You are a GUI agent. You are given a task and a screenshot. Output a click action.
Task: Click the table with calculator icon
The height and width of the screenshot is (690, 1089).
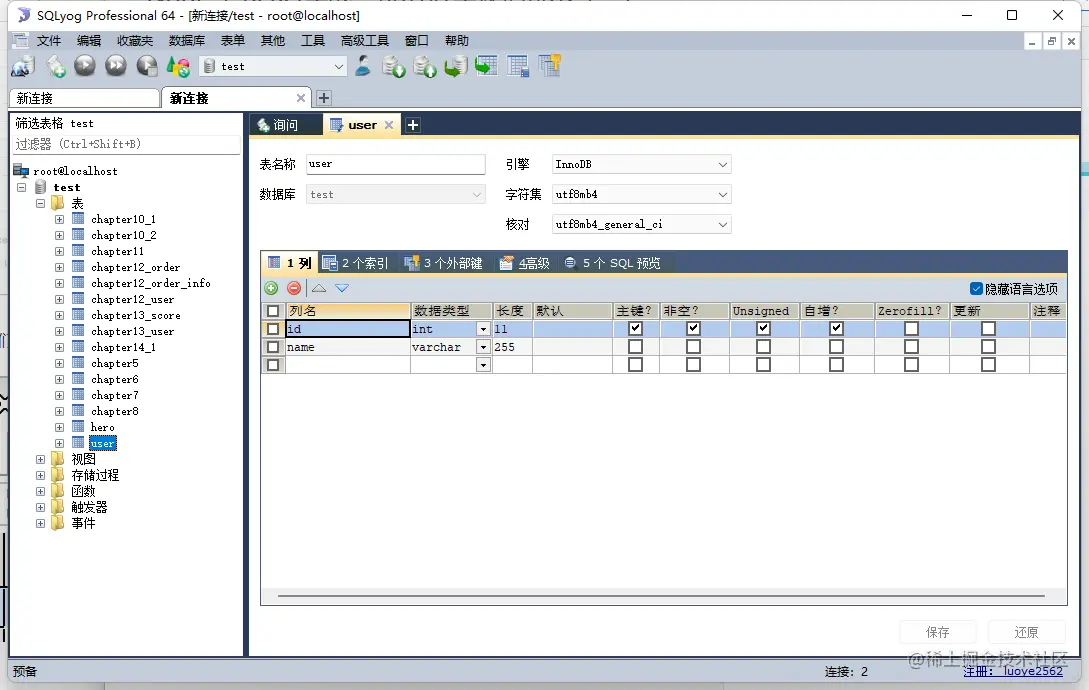pos(518,66)
